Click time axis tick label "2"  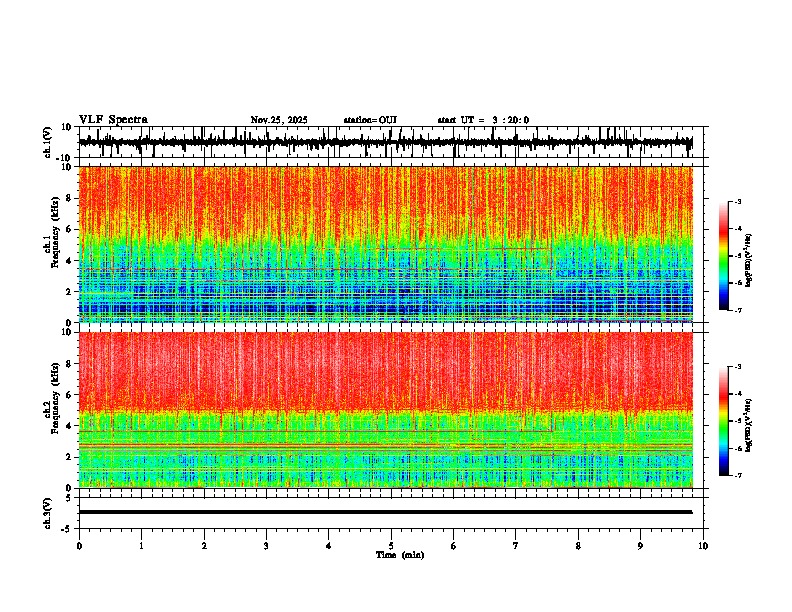204,546
